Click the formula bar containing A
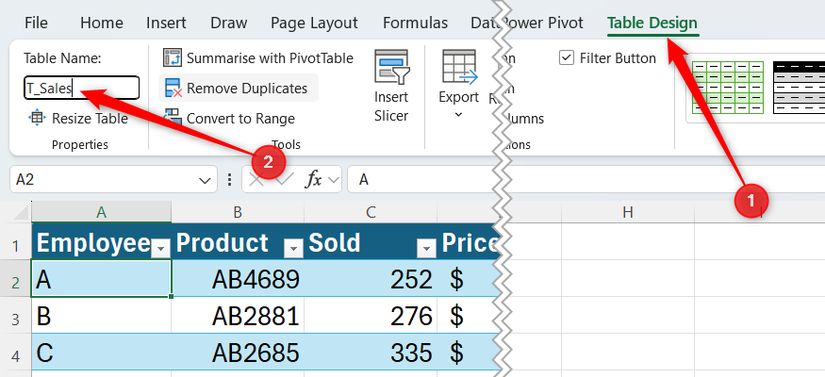The width and height of the screenshot is (825, 377). click(x=585, y=180)
